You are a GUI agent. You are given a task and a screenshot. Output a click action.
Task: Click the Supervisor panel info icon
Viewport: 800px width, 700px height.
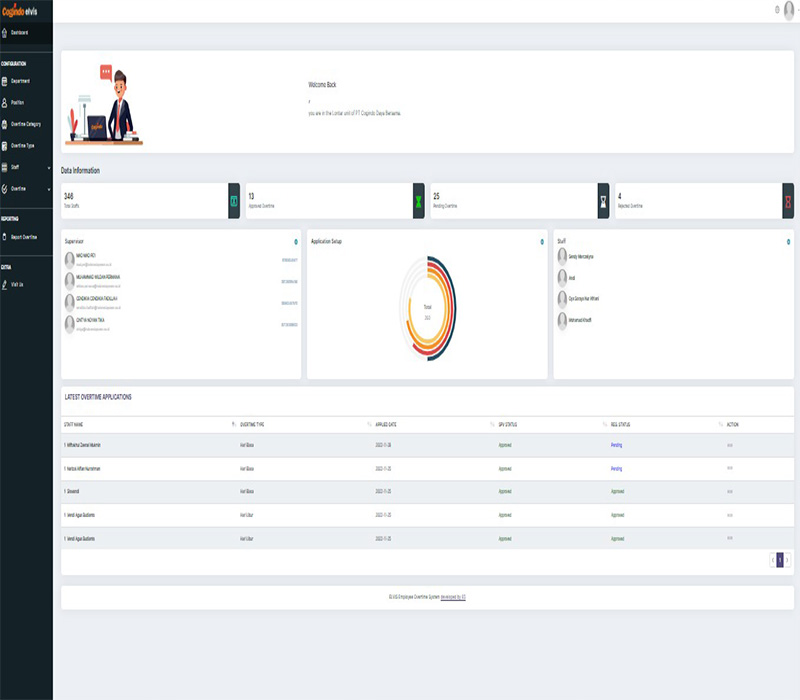point(295,242)
